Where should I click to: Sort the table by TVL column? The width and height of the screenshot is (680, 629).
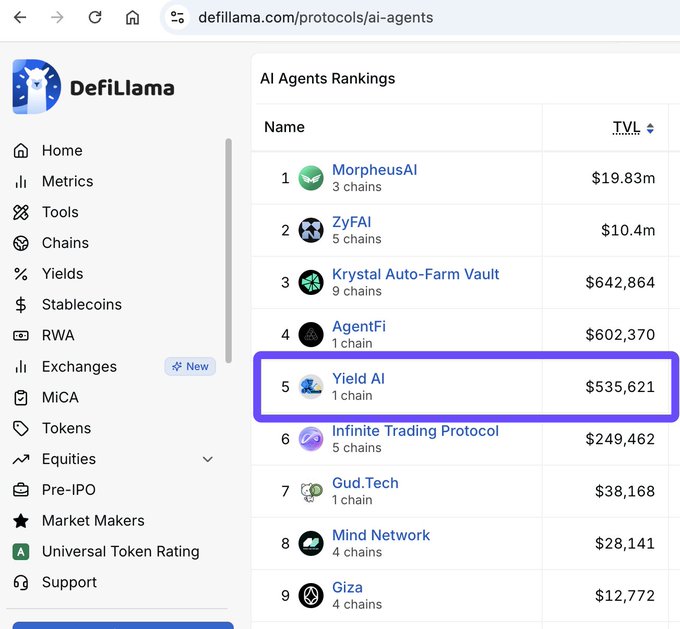(633, 128)
